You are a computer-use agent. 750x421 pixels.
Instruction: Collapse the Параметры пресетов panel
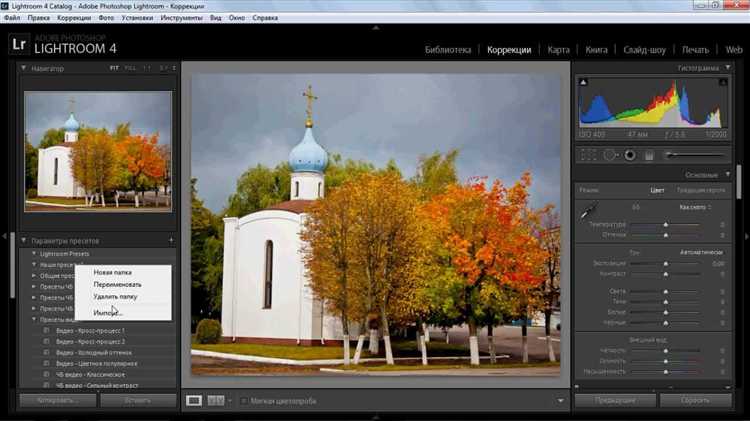pos(23,240)
